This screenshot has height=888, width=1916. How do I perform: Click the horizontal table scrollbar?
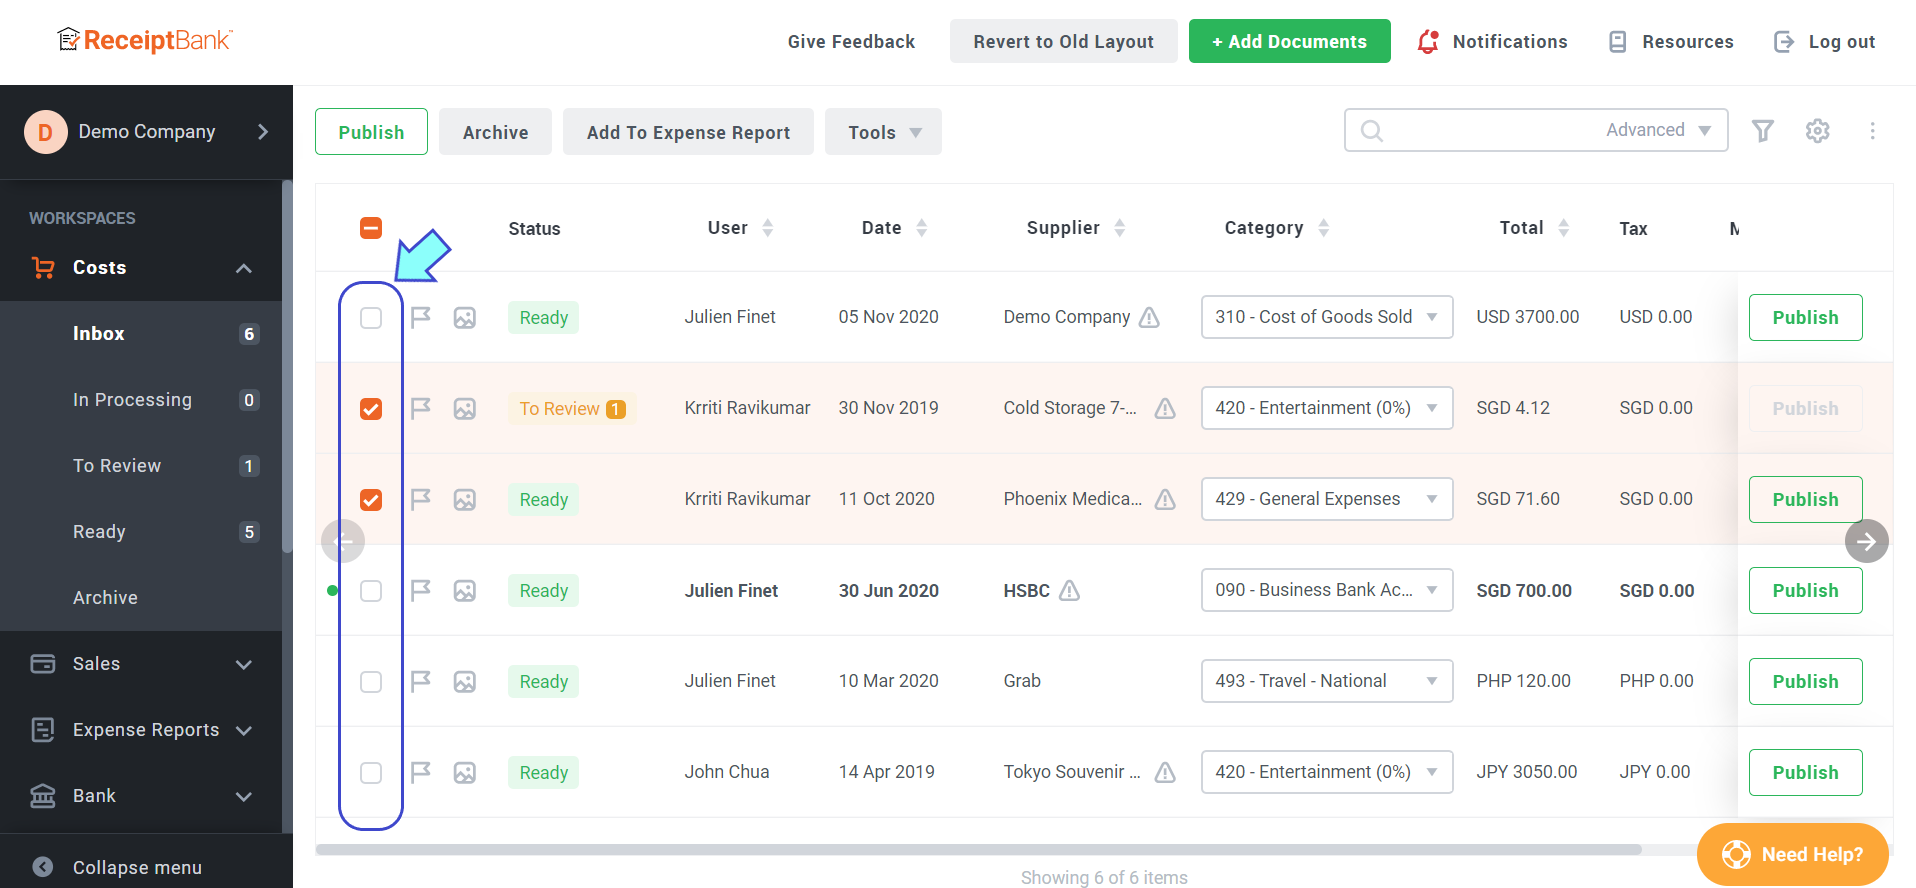[979, 850]
